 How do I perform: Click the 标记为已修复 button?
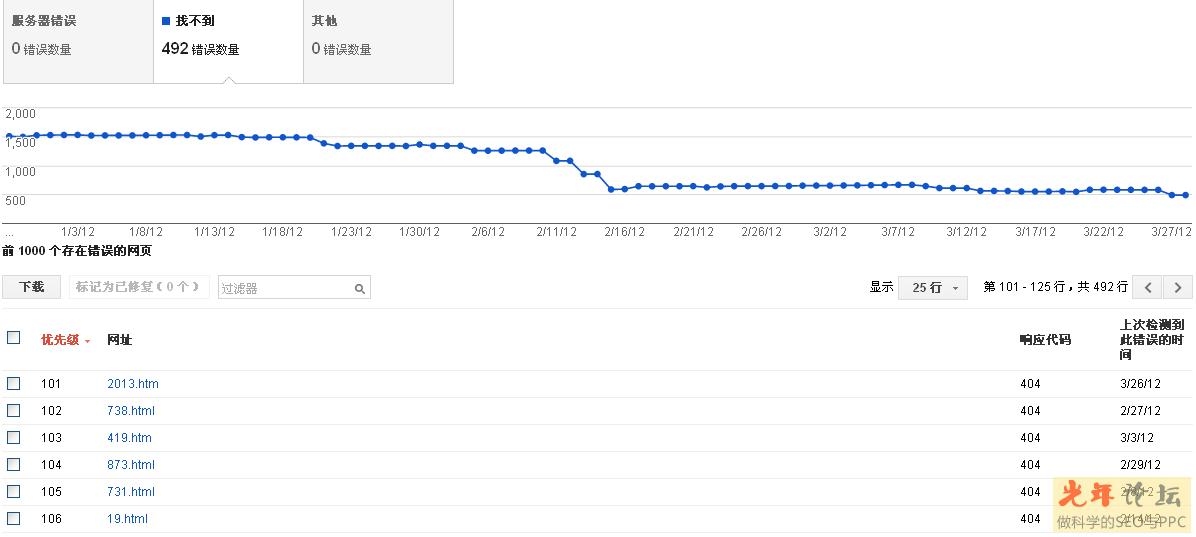(x=139, y=287)
